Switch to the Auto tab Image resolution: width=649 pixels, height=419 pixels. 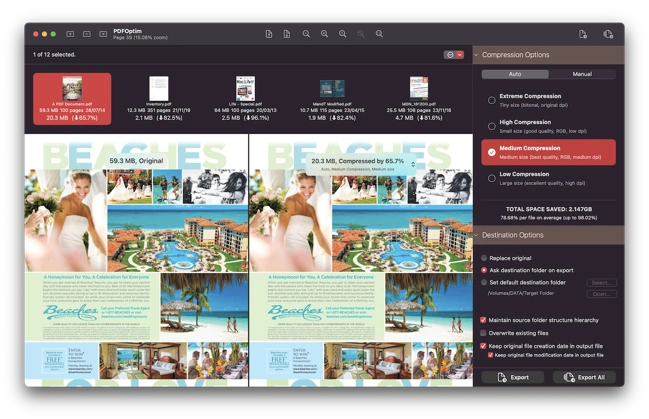515,74
